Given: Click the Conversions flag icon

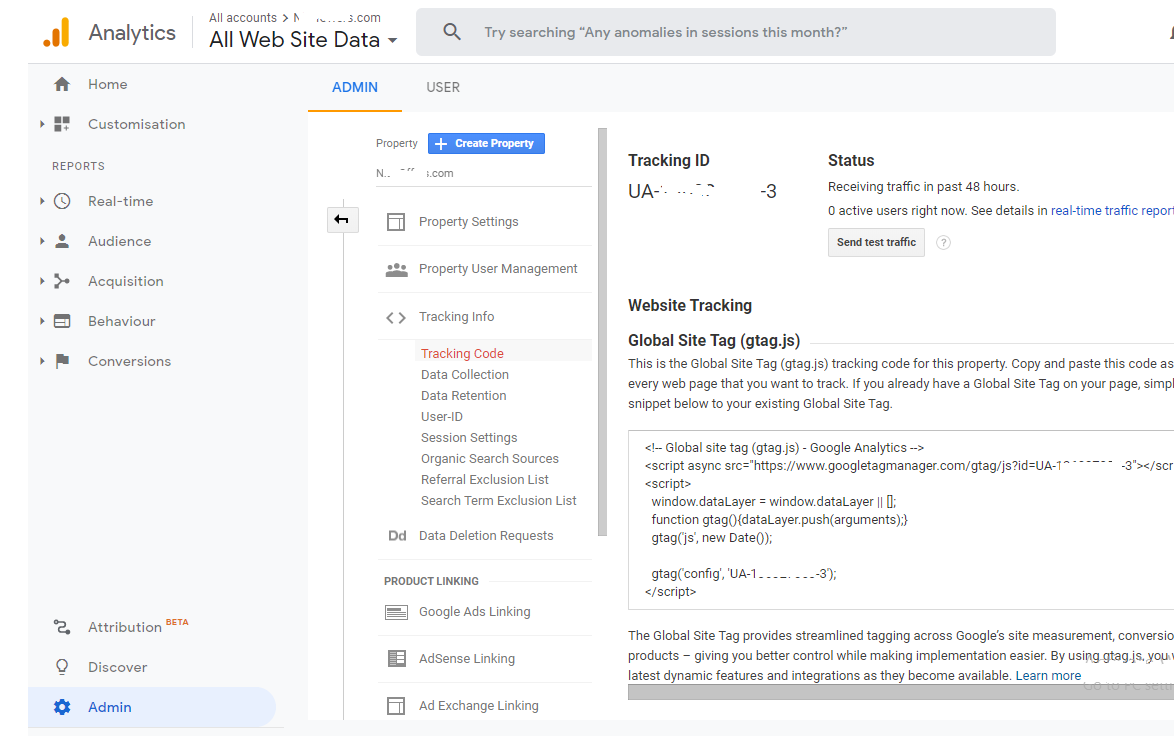Looking at the screenshot, I should coord(62,361).
